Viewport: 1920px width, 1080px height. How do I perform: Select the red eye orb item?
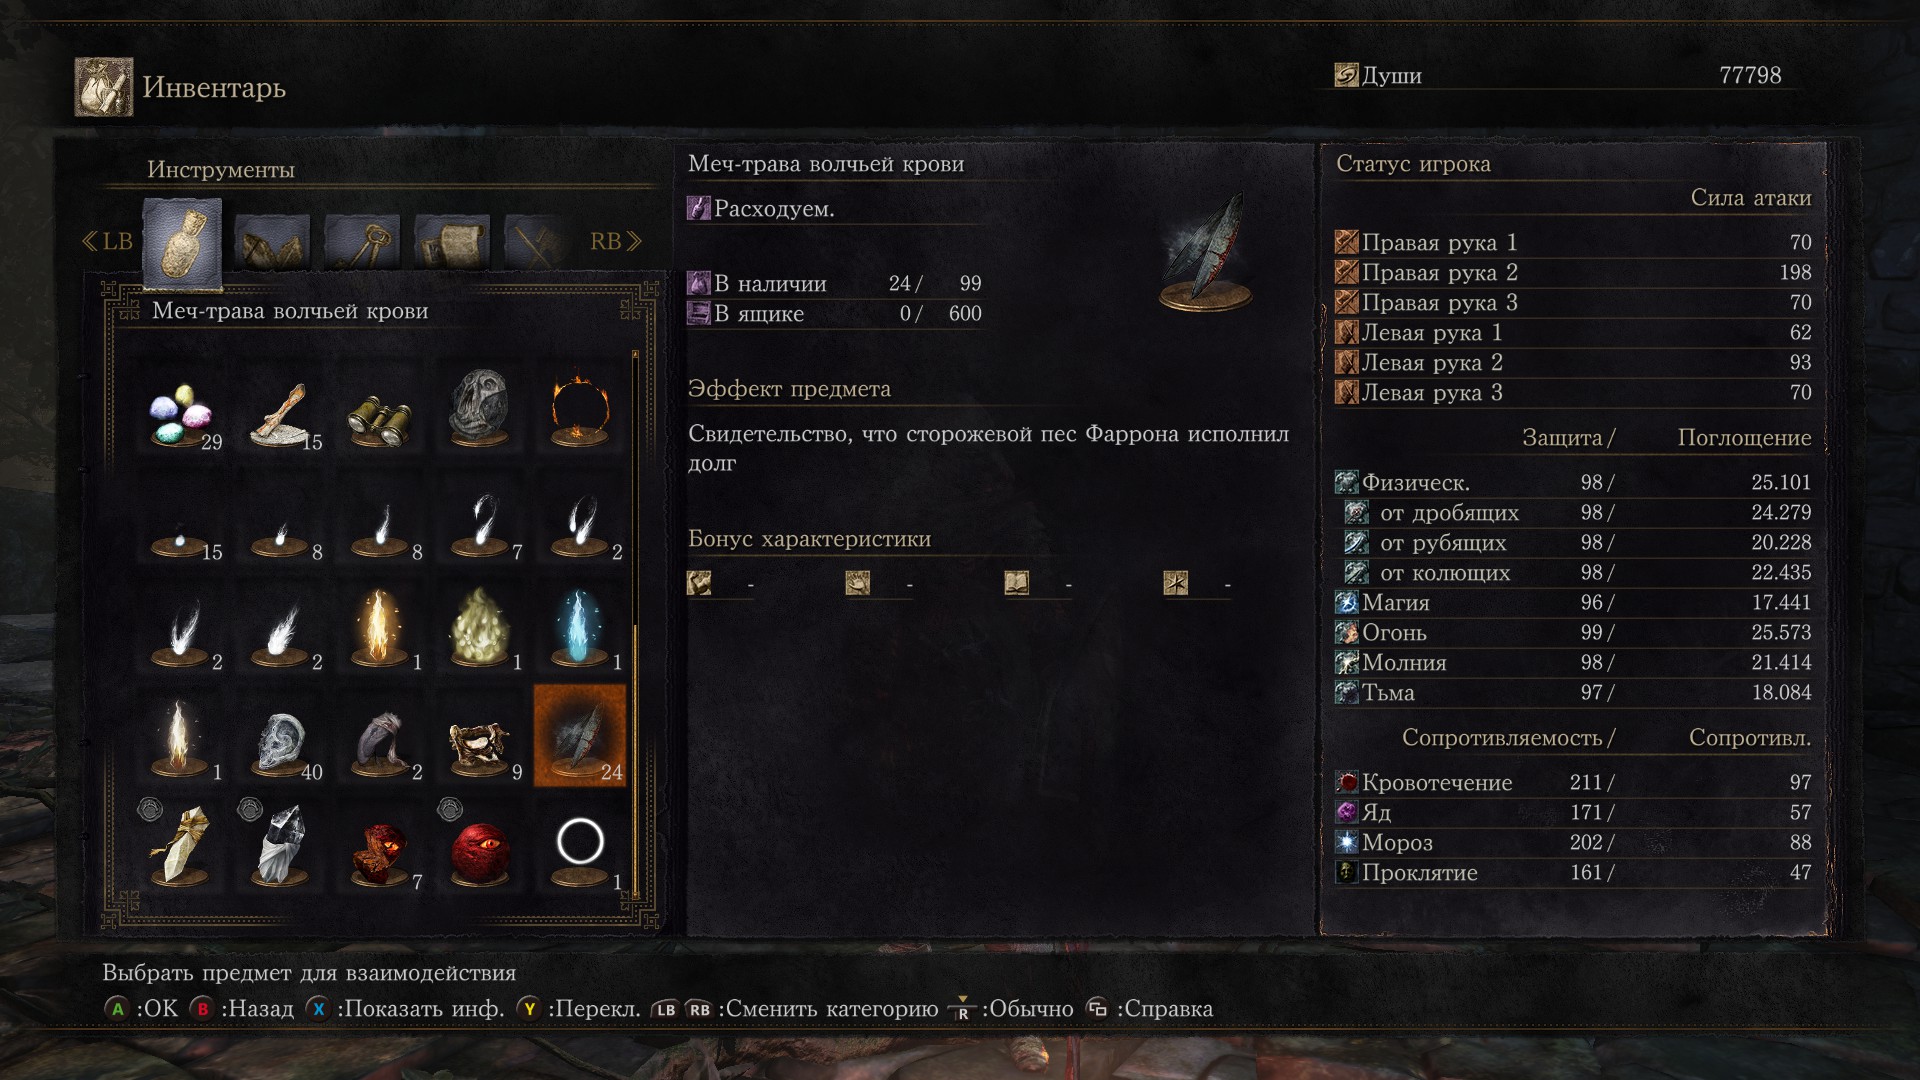tap(480, 848)
